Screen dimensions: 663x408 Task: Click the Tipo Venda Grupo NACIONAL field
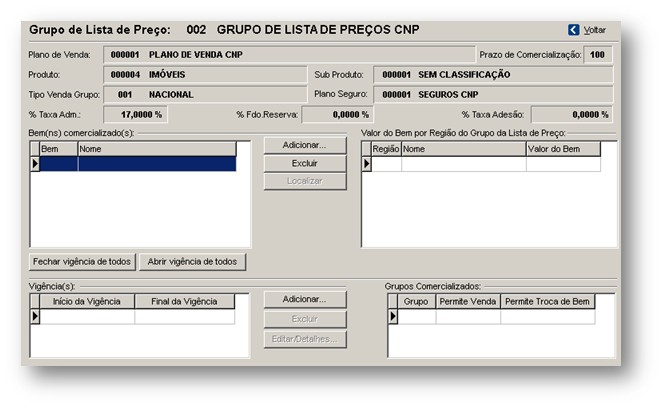205,94
